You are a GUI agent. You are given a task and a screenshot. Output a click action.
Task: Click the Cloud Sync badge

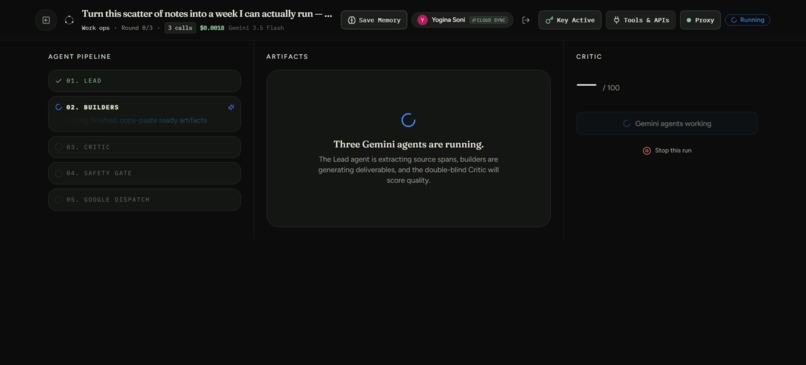tap(488, 20)
